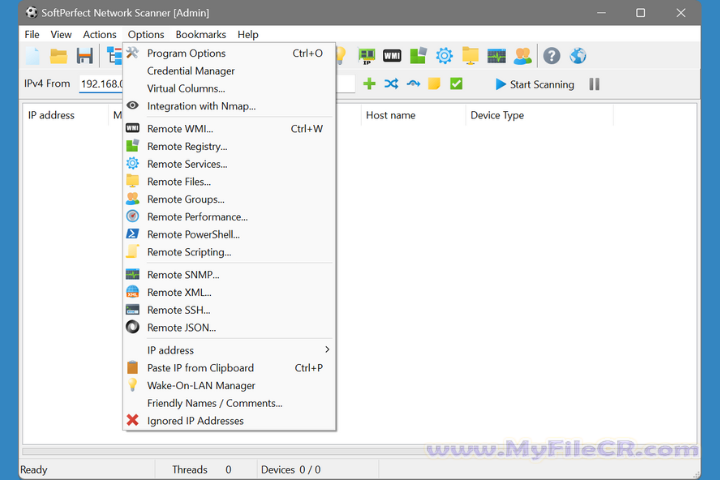Click the yellow sticky note icon
This screenshot has height=480, width=720.
[434, 84]
